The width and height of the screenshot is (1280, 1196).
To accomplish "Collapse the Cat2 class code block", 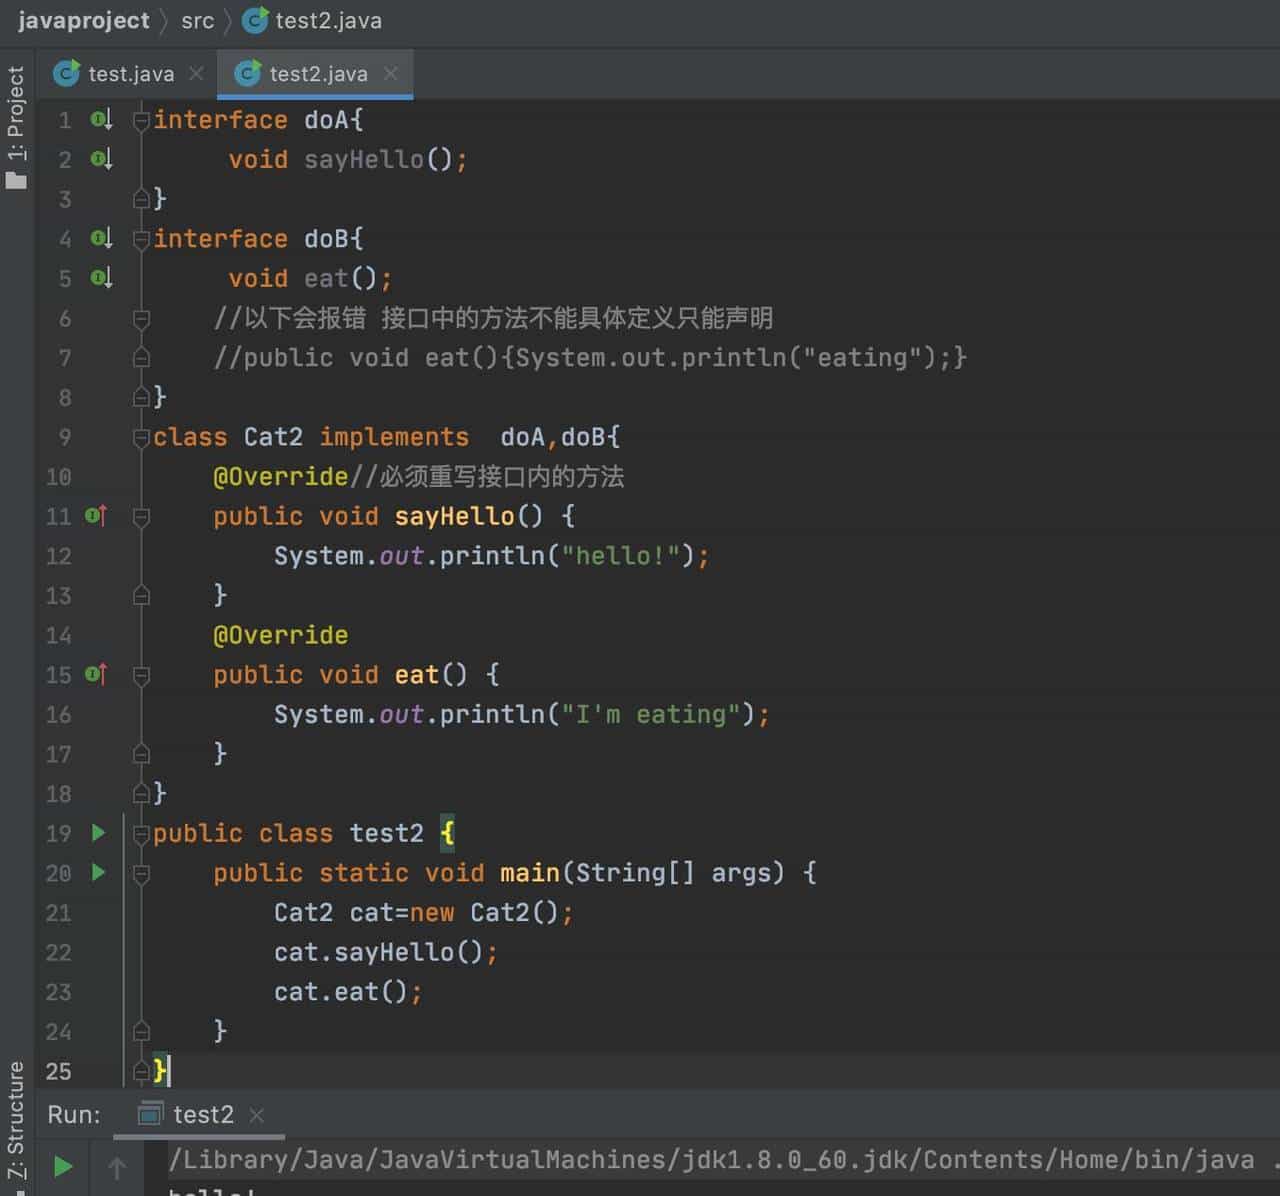I will [x=141, y=438].
